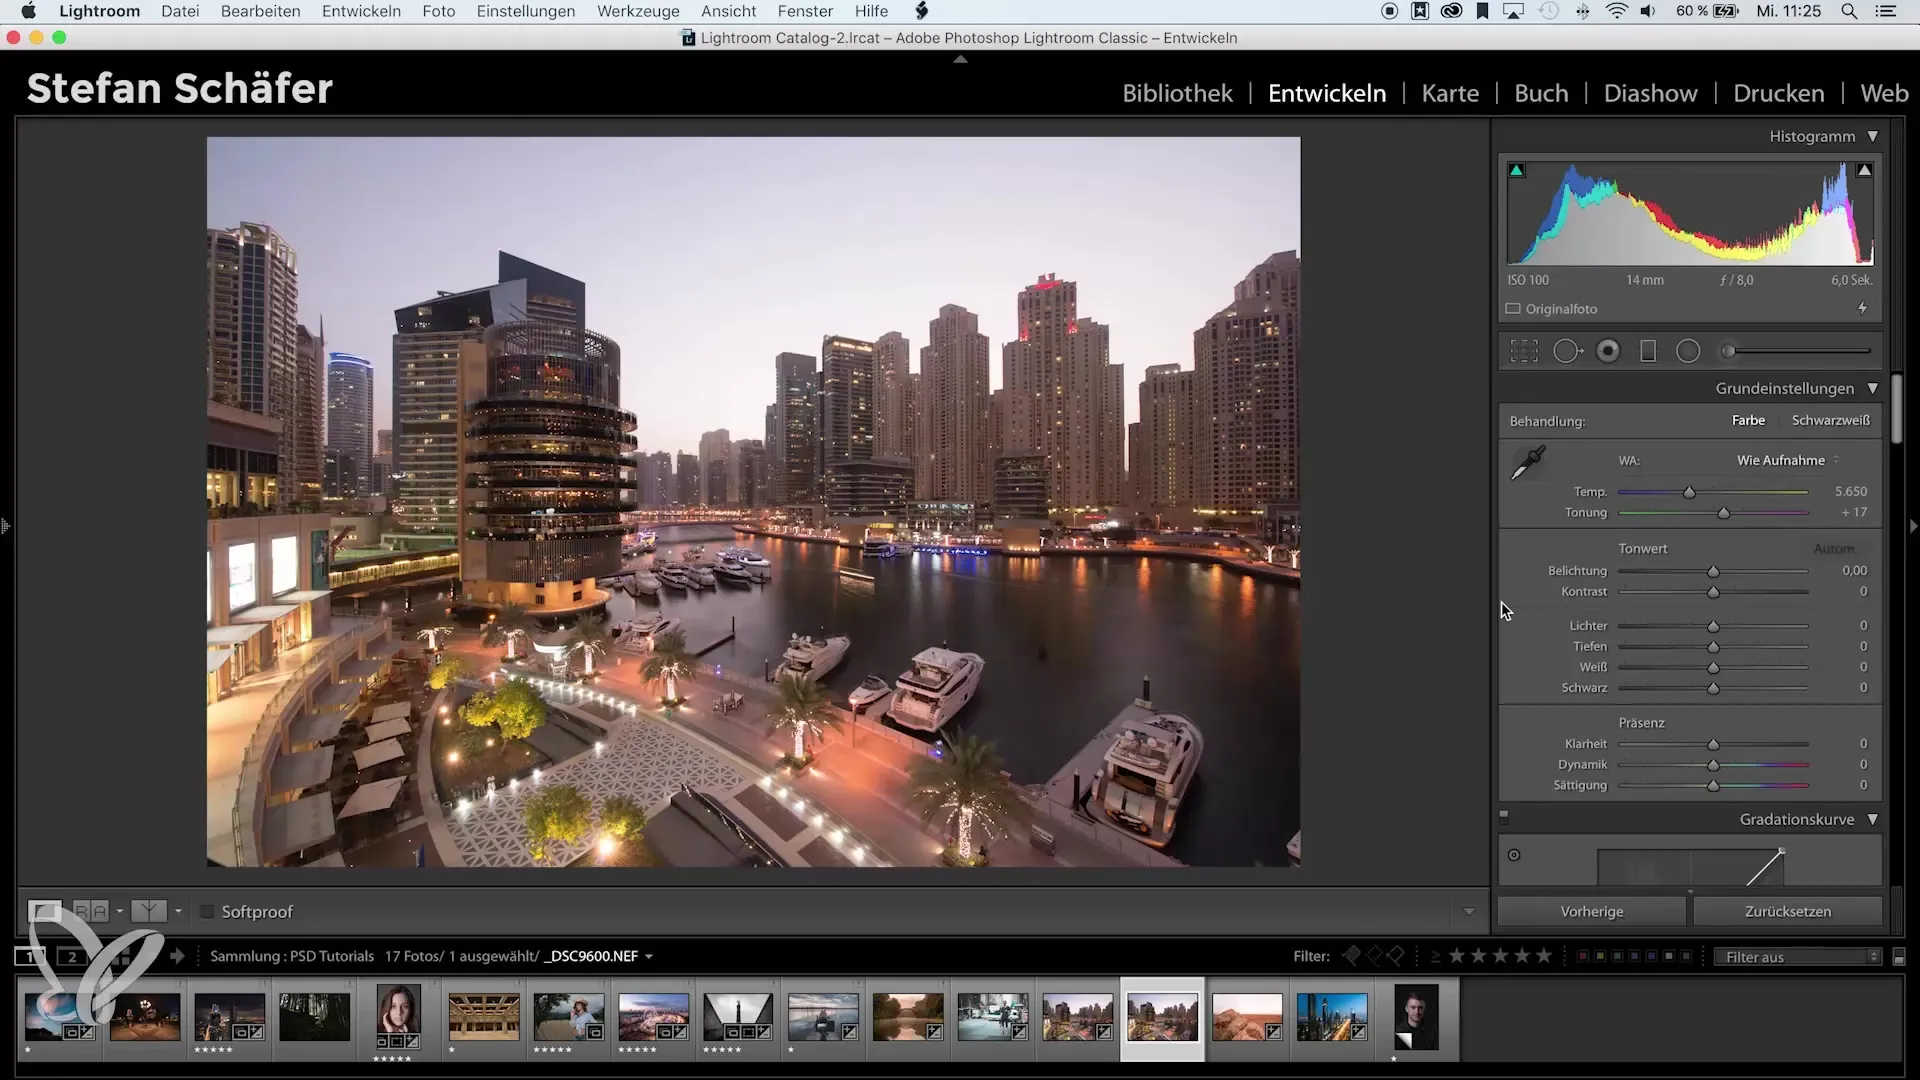Collapse the Grundeinstellungen panel
The height and width of the screenshot is (1080, 1920).
[1872, 389]
